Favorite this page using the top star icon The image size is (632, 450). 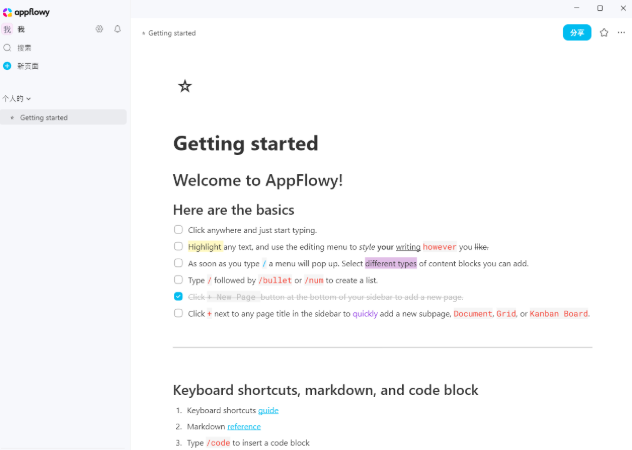[x=604, y=33]
